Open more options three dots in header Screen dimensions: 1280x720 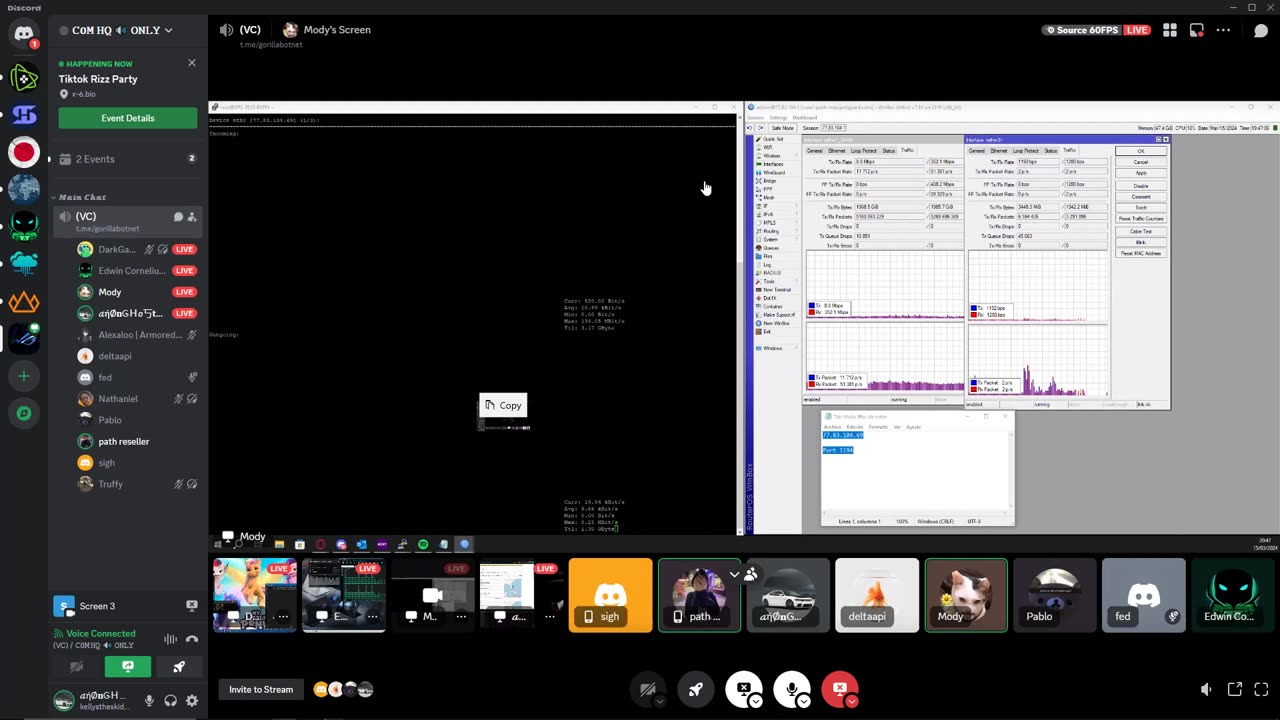pyautogui.click(x=1223, y=30)
